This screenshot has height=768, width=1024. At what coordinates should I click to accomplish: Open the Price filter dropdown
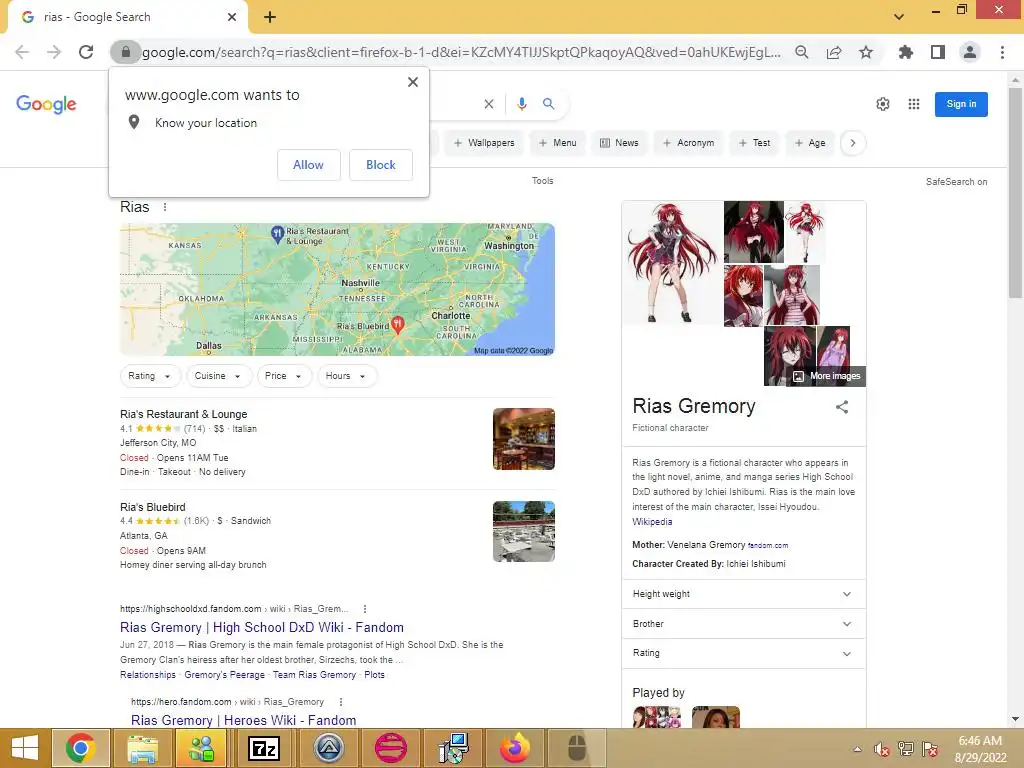tap(283, 376)
